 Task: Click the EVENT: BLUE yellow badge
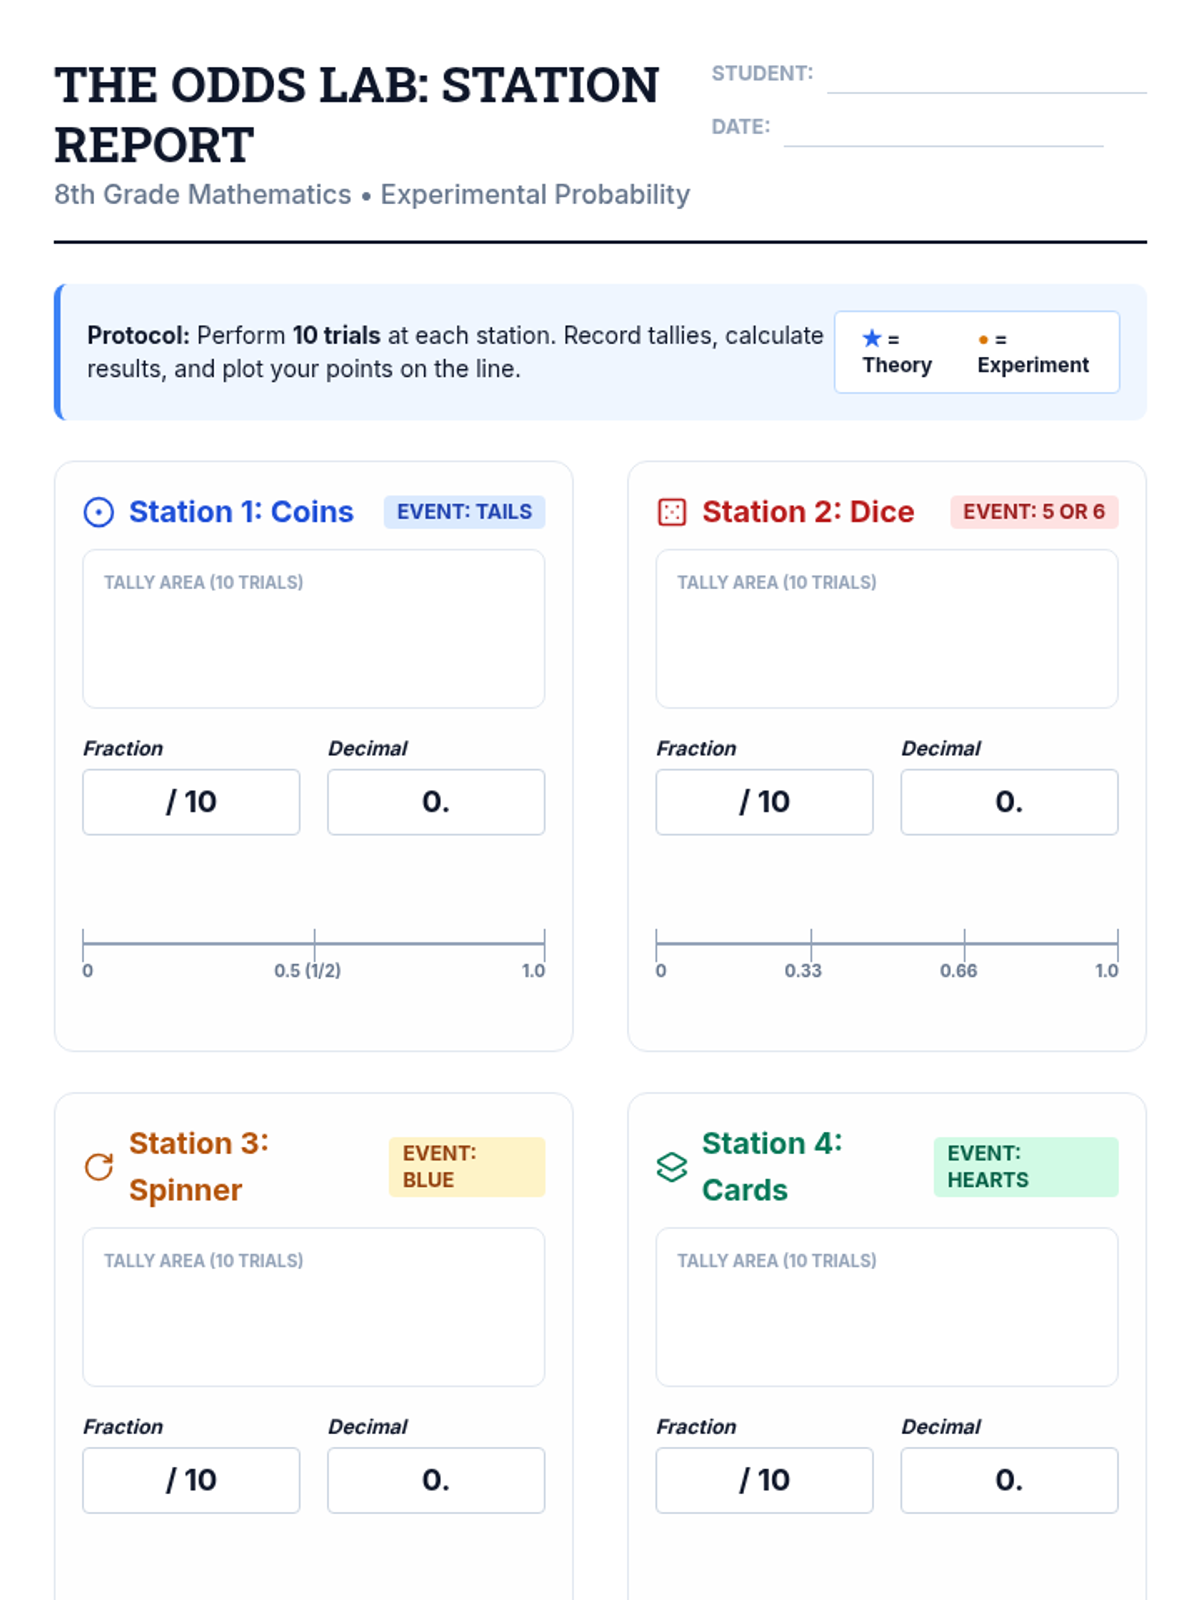(x=467, y=1167)
